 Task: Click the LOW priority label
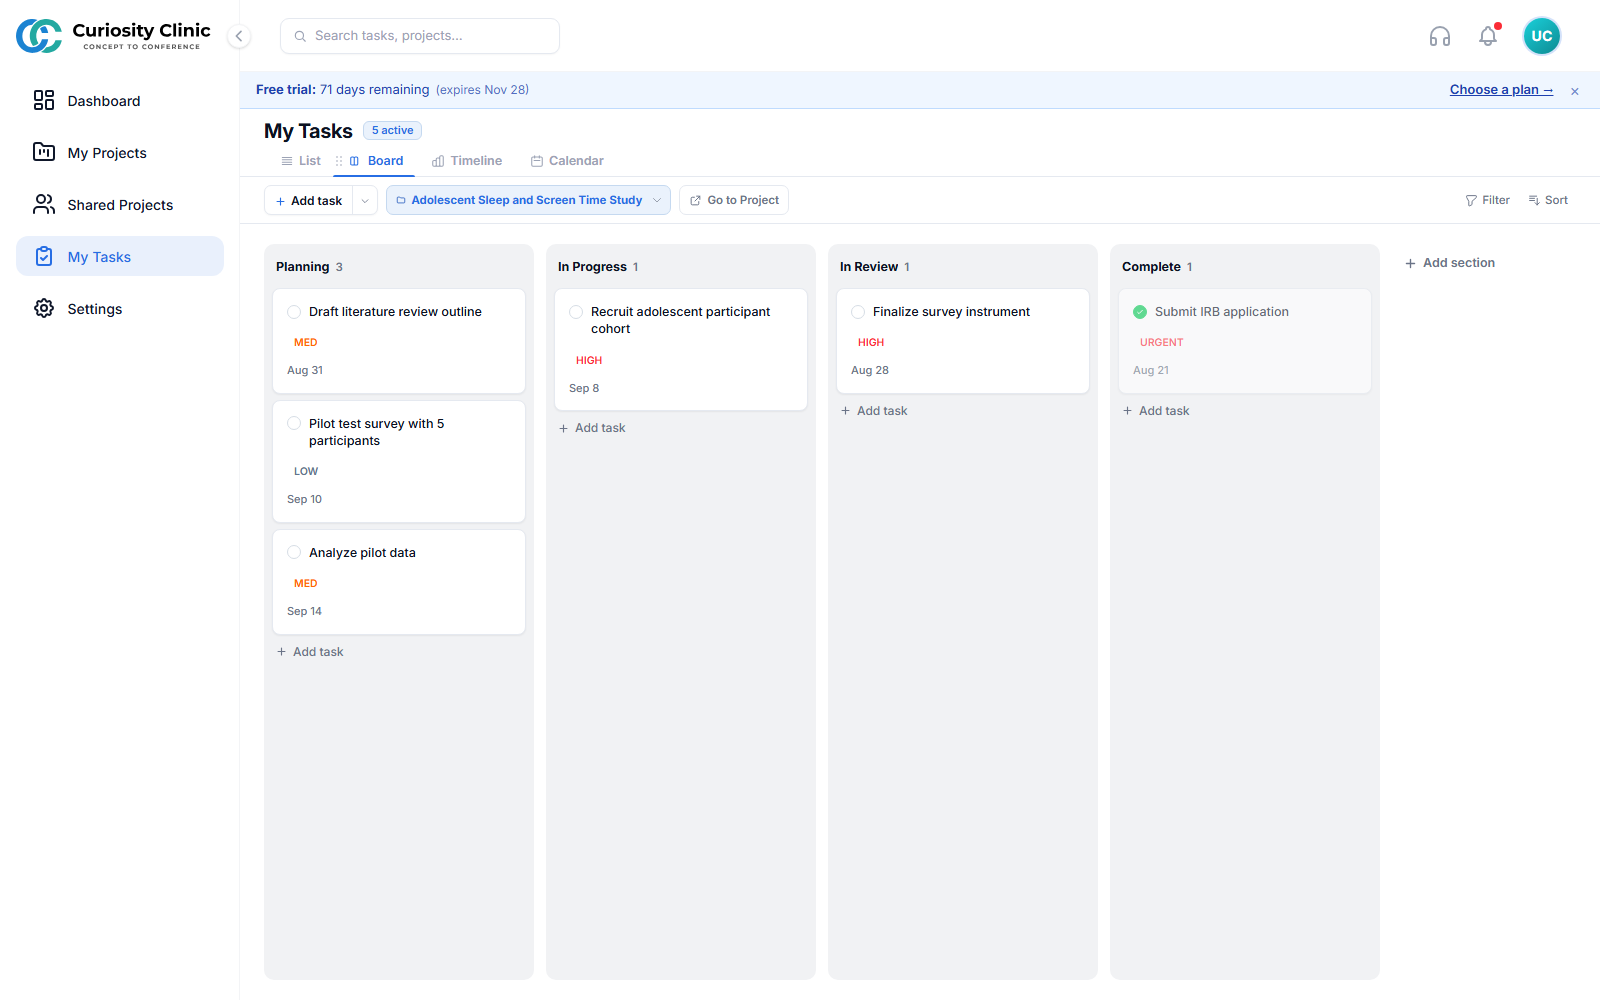(x=306, y=471)
